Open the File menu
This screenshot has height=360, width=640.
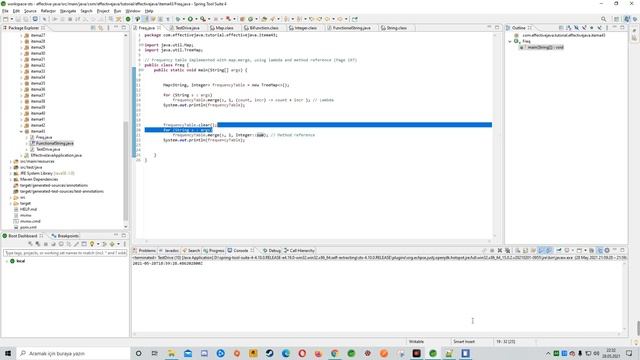(5, 11)
